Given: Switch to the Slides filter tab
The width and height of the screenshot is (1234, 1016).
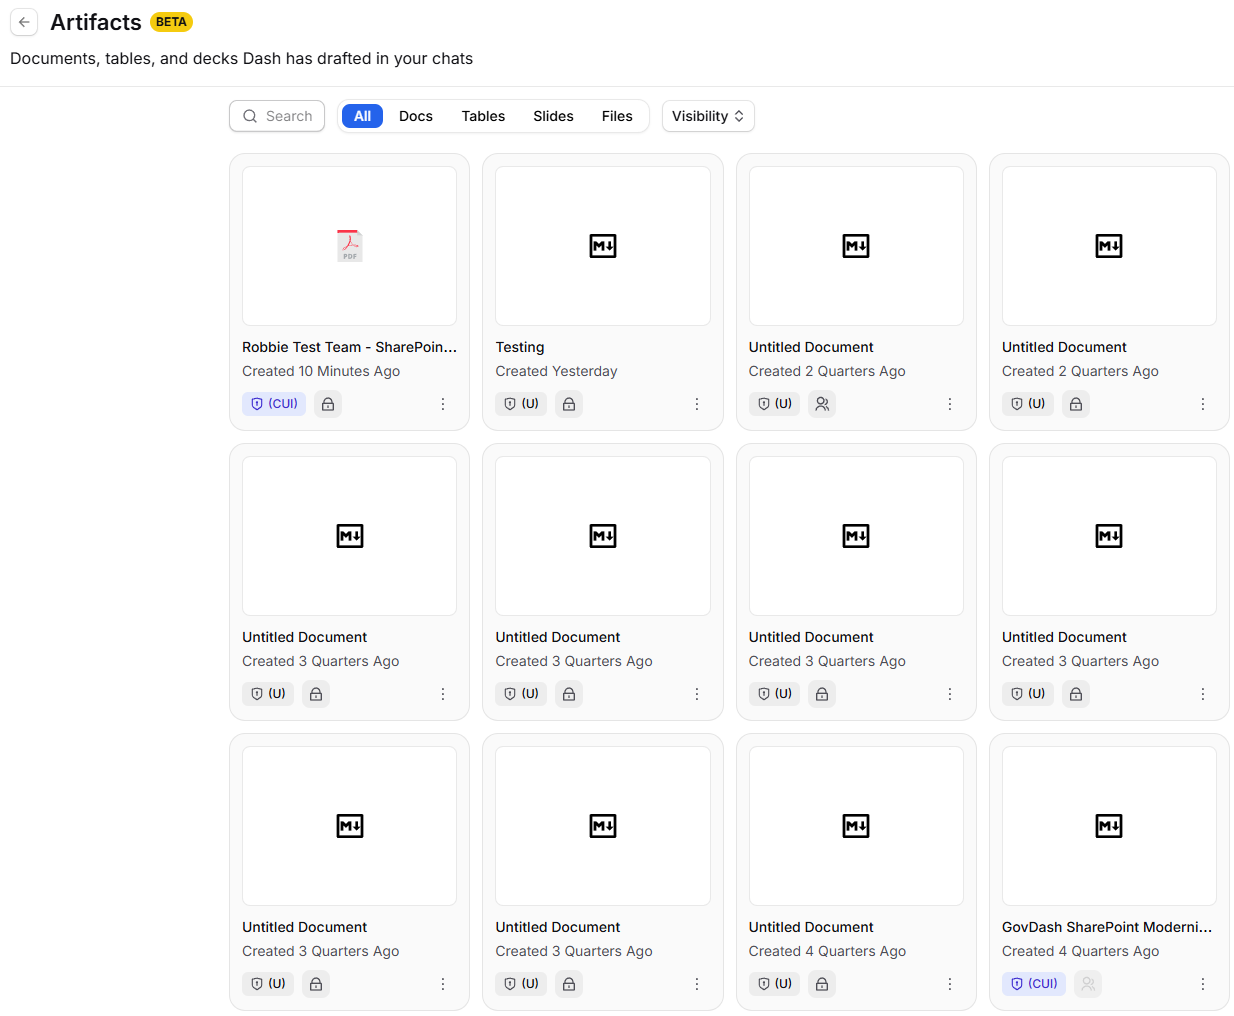Looking at the screenshot, I should coord(553,116).
